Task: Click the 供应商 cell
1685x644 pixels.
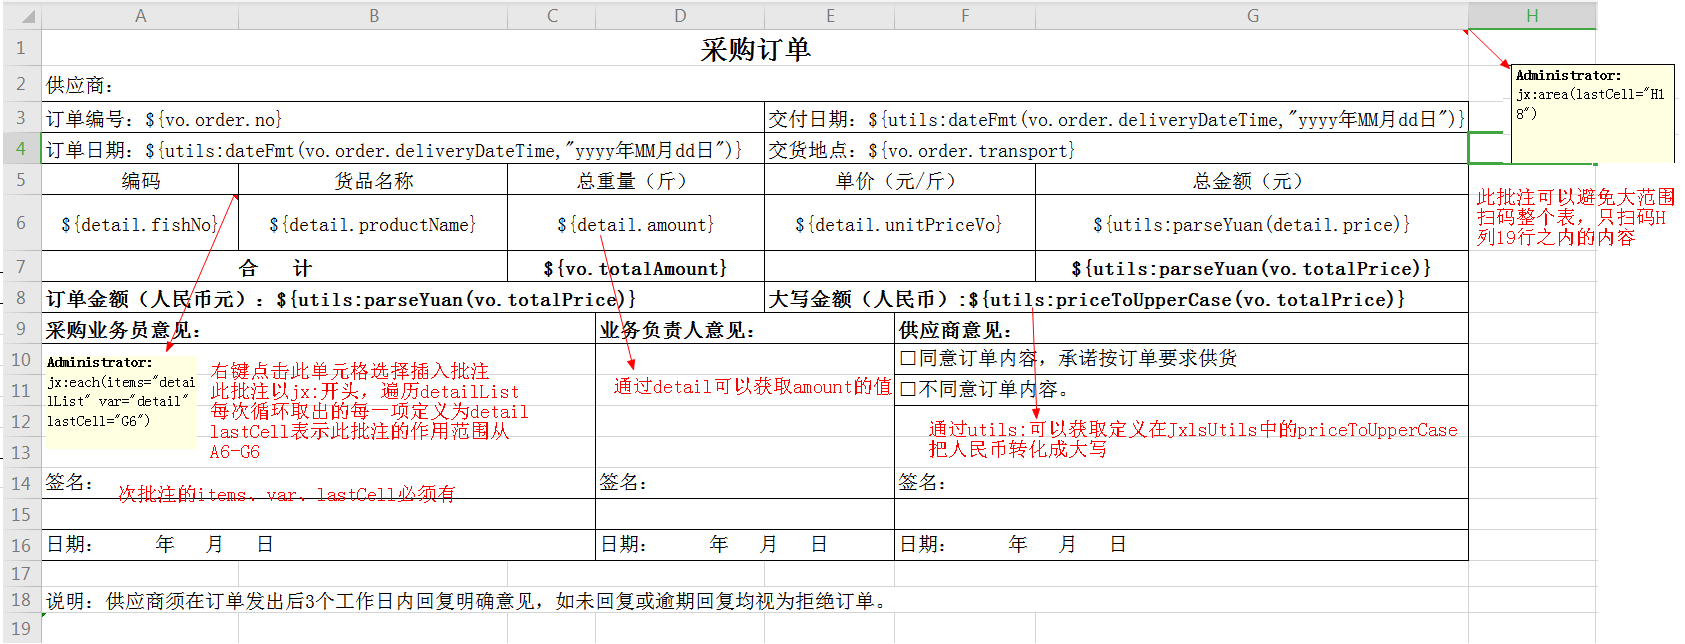Action: (x=755, y=85)
